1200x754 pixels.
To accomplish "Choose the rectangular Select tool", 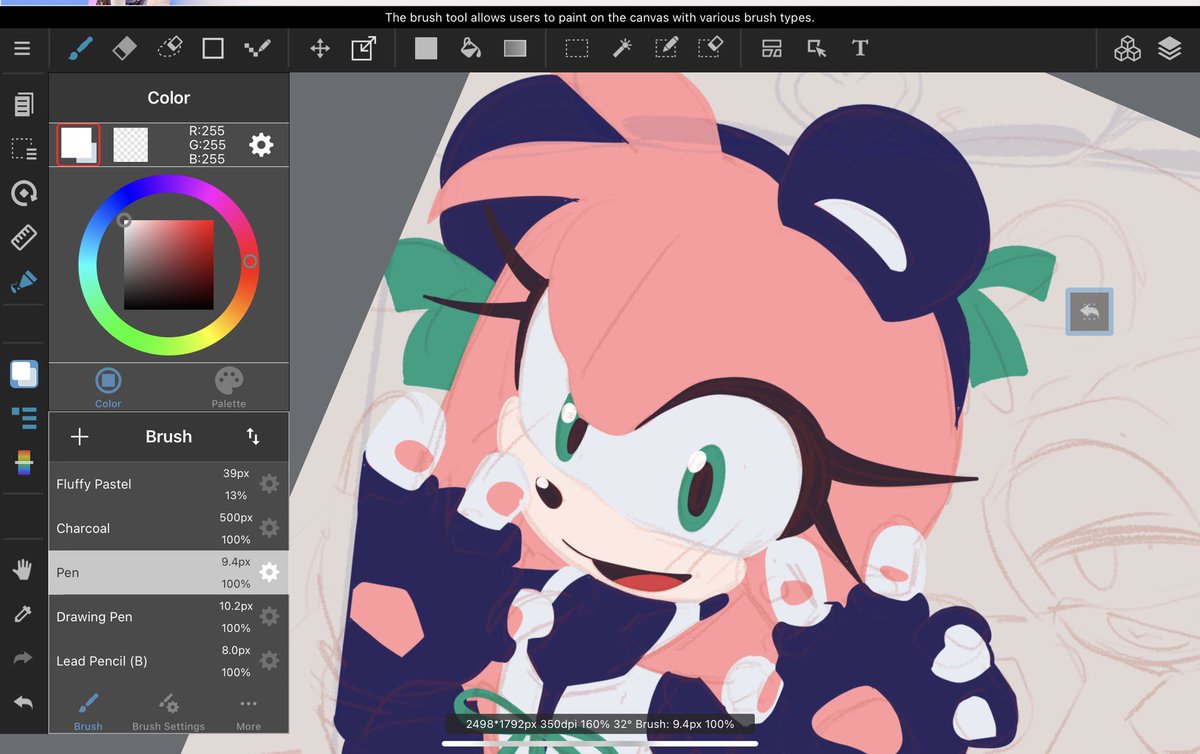I will click(x=577, y=48).
